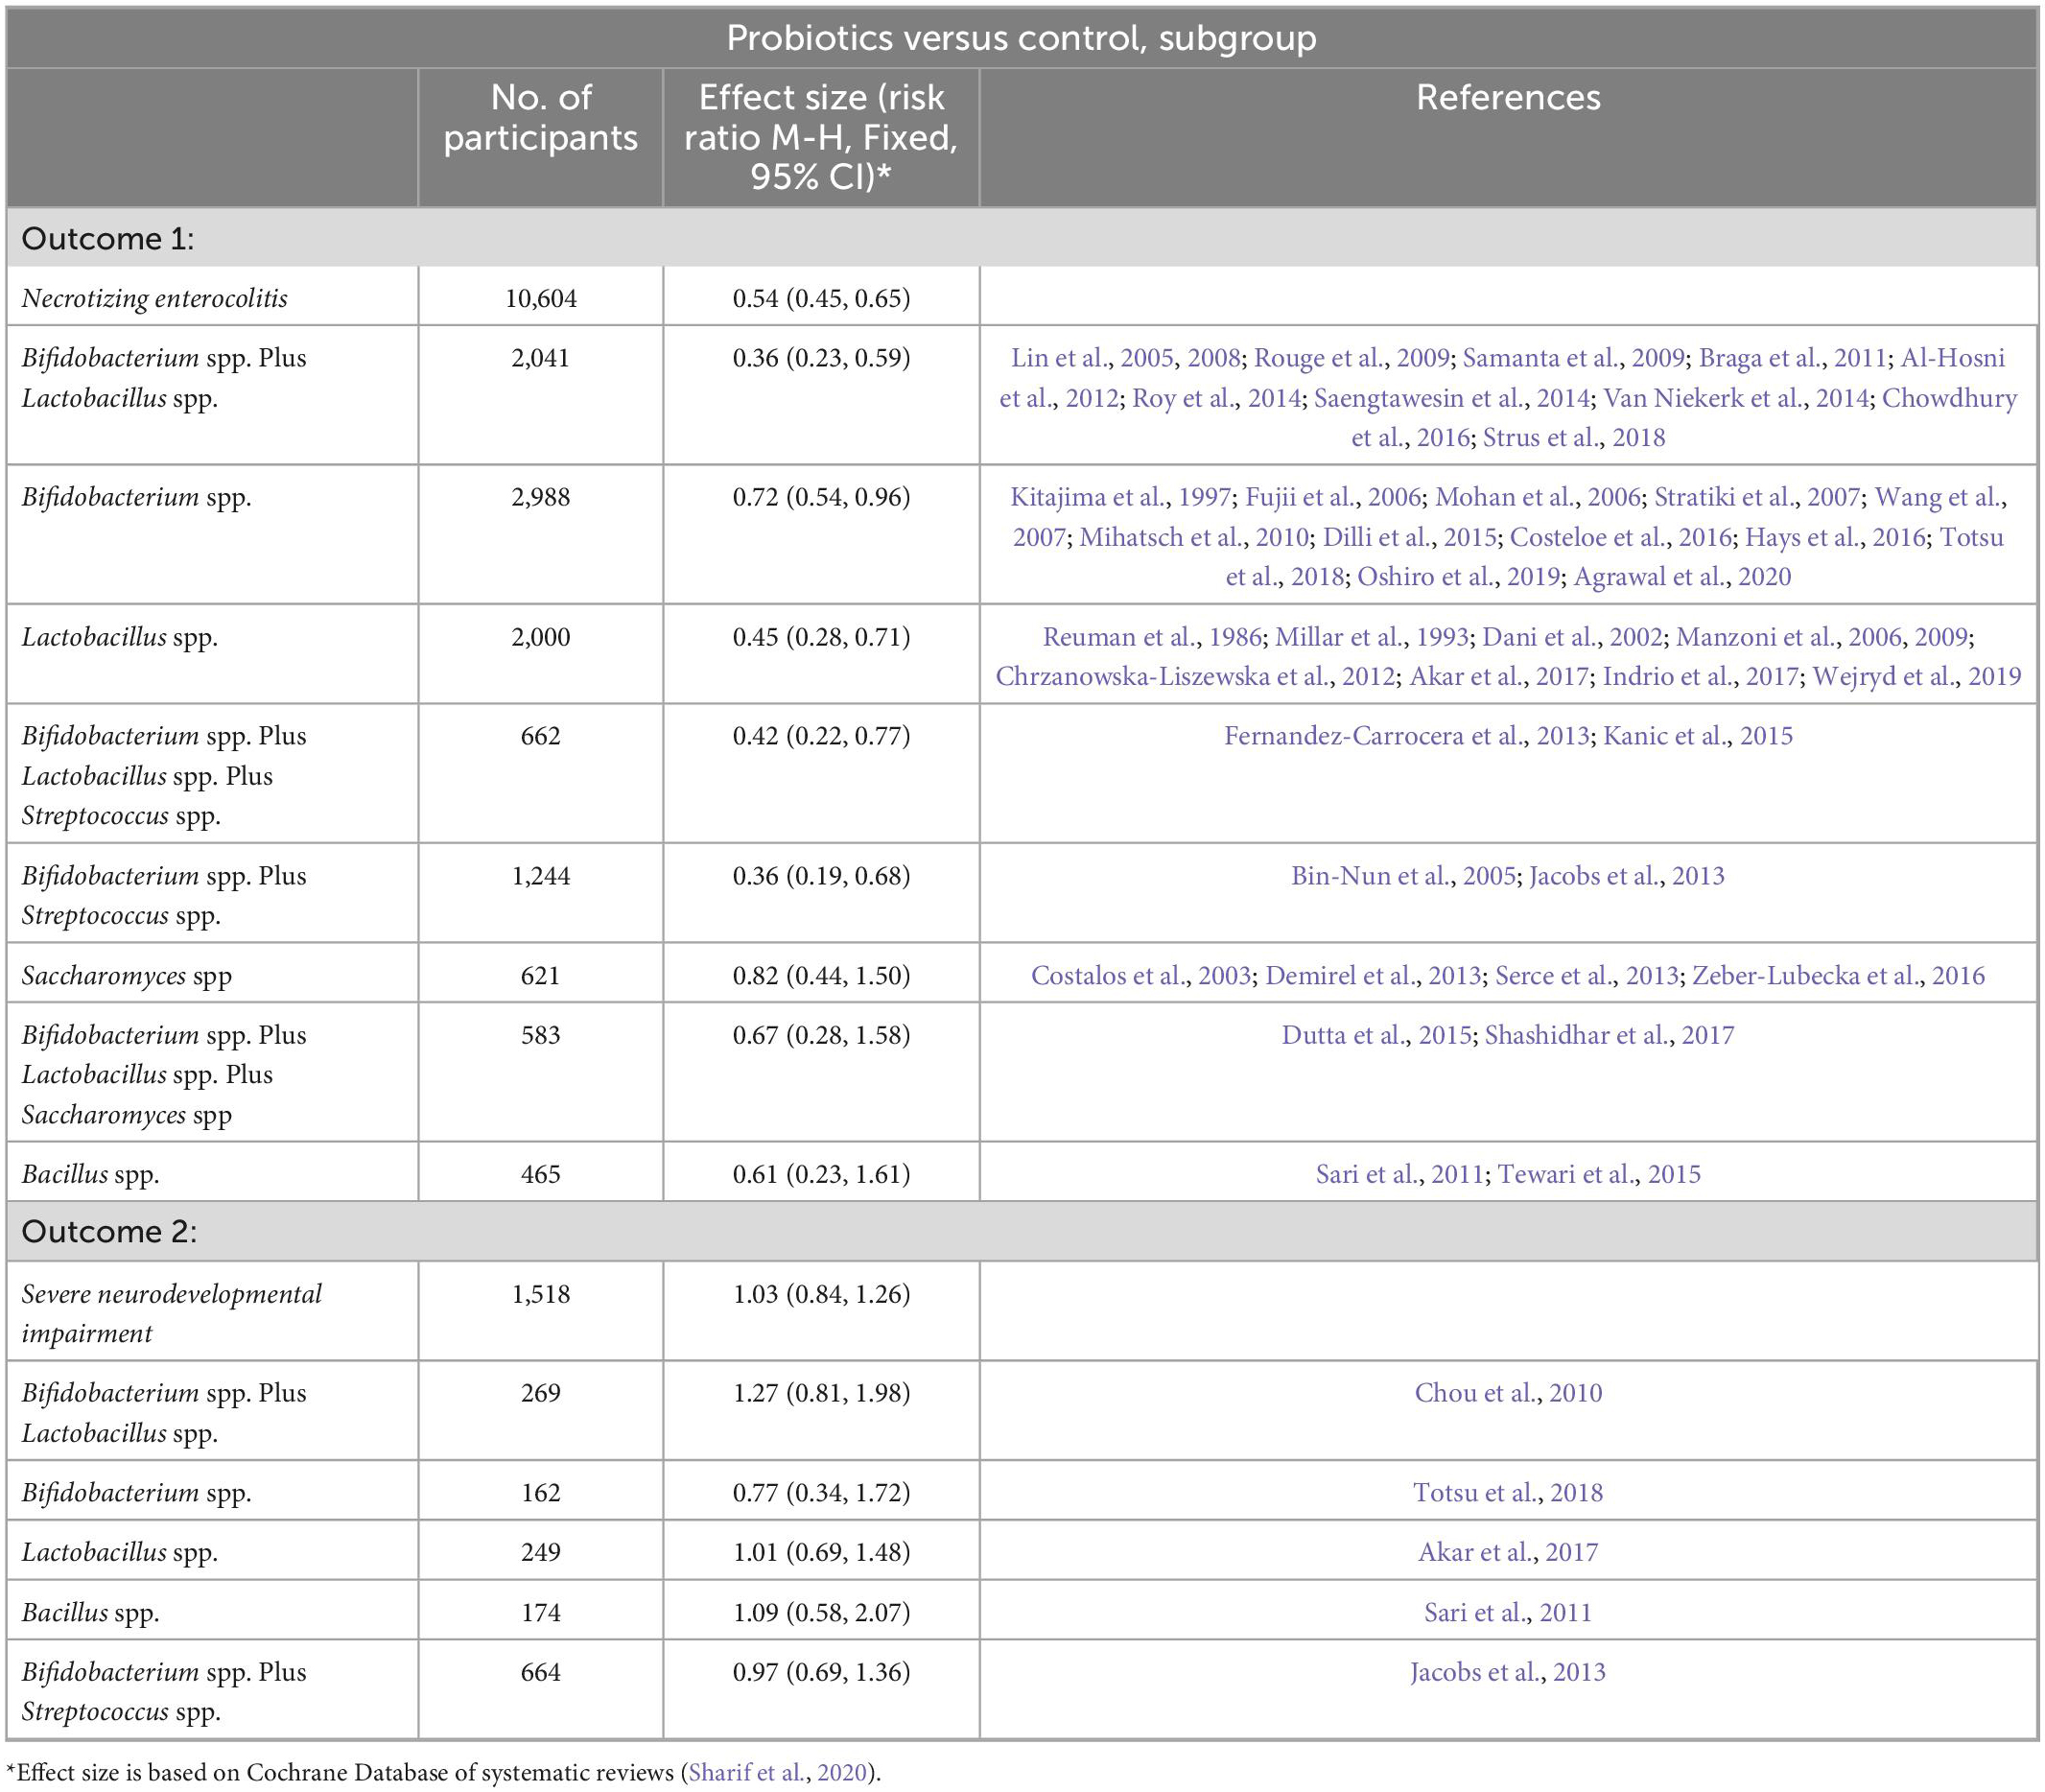Screen dimensions: 2045x1792
Task: Open the Kitajima et al., 1997 reference
Action: pos(1121,497)
